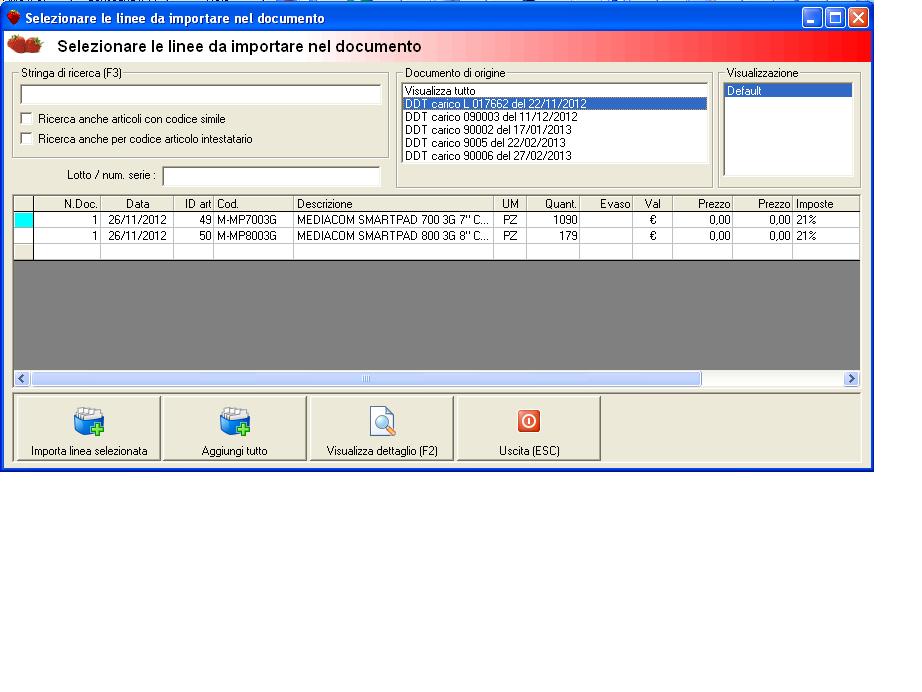
Task: Click the horizontal scrollbar right arrow
Action: click(851, 379)
